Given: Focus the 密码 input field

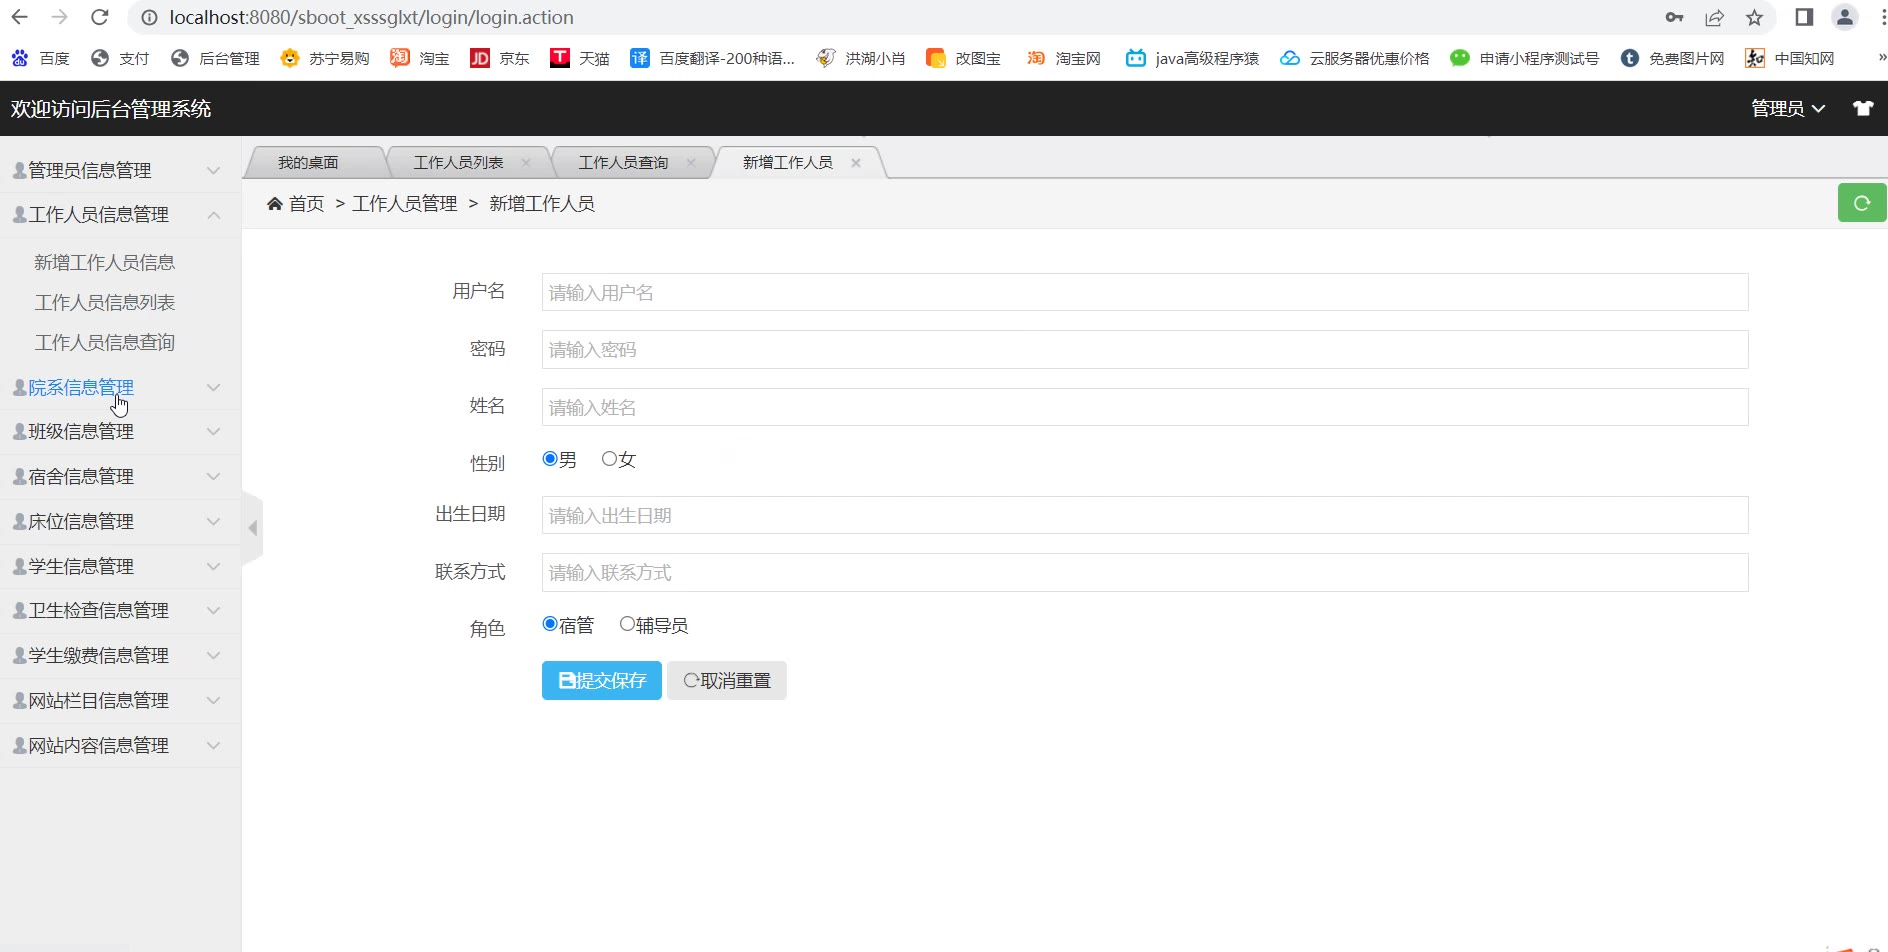Looking at the screenshot, I should pyautogui.click(x=1145, y=349).
